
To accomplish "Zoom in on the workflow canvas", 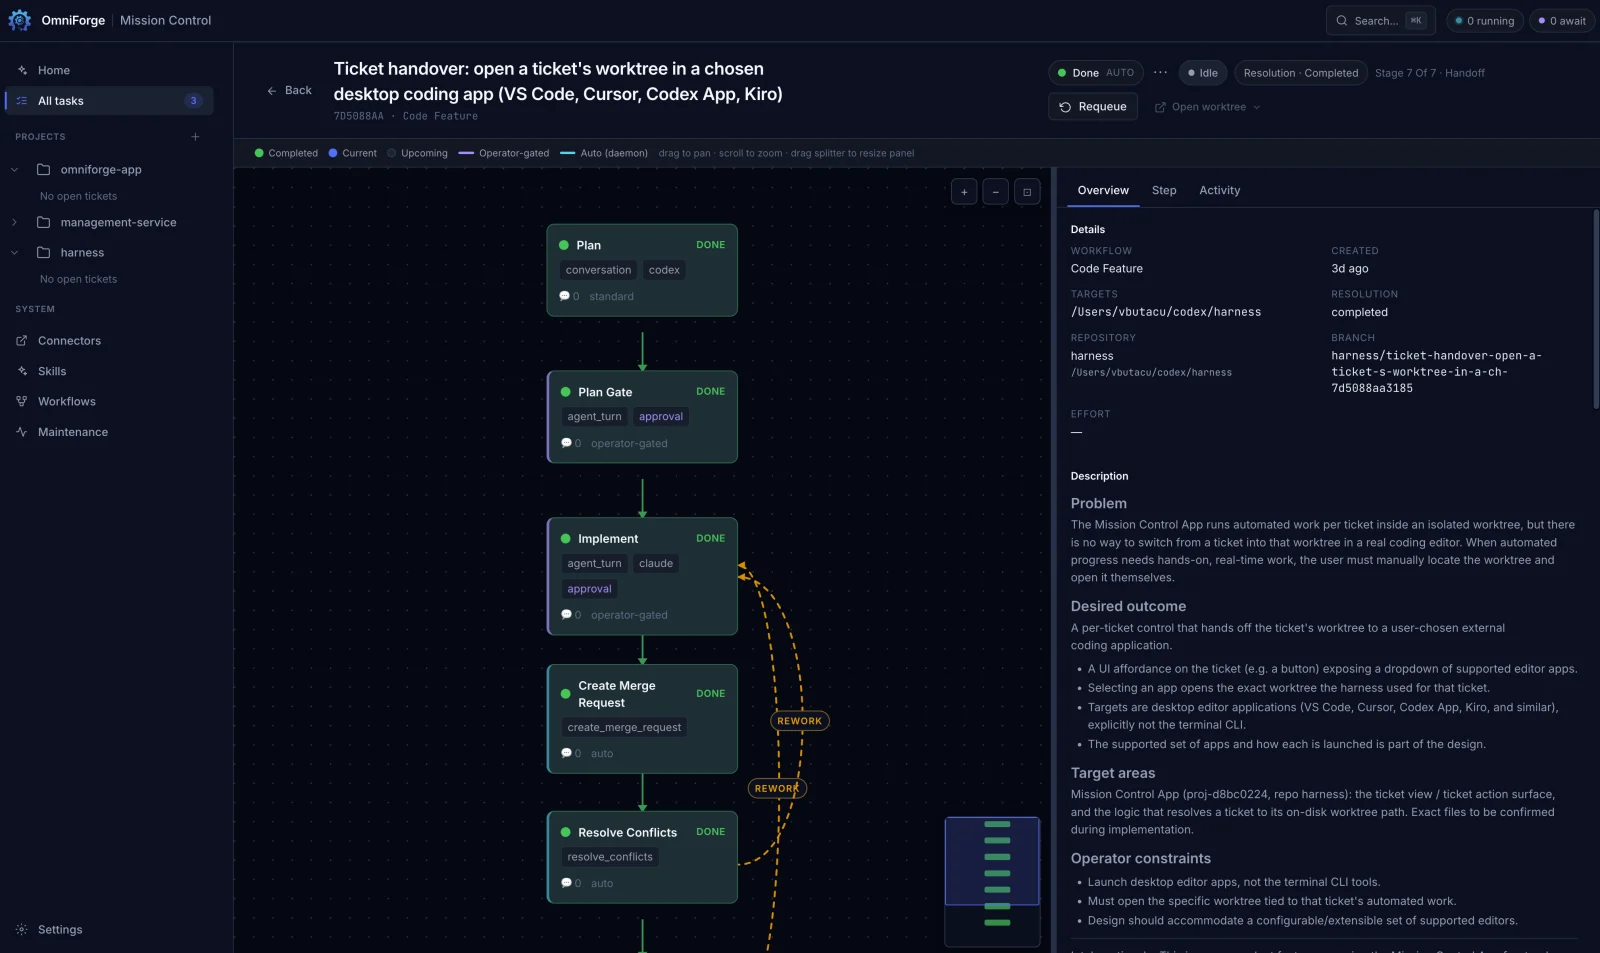I will point(964,192).
